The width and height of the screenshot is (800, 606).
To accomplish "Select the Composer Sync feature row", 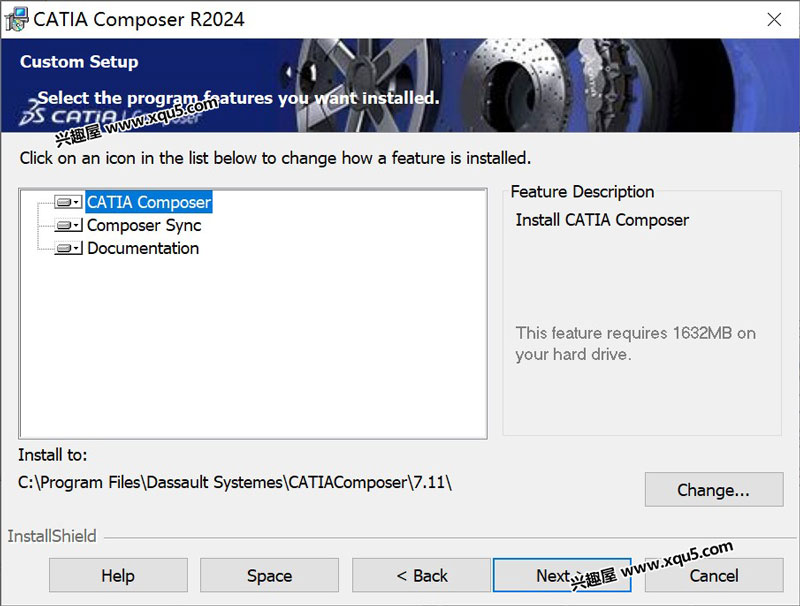I will (144, 225).
